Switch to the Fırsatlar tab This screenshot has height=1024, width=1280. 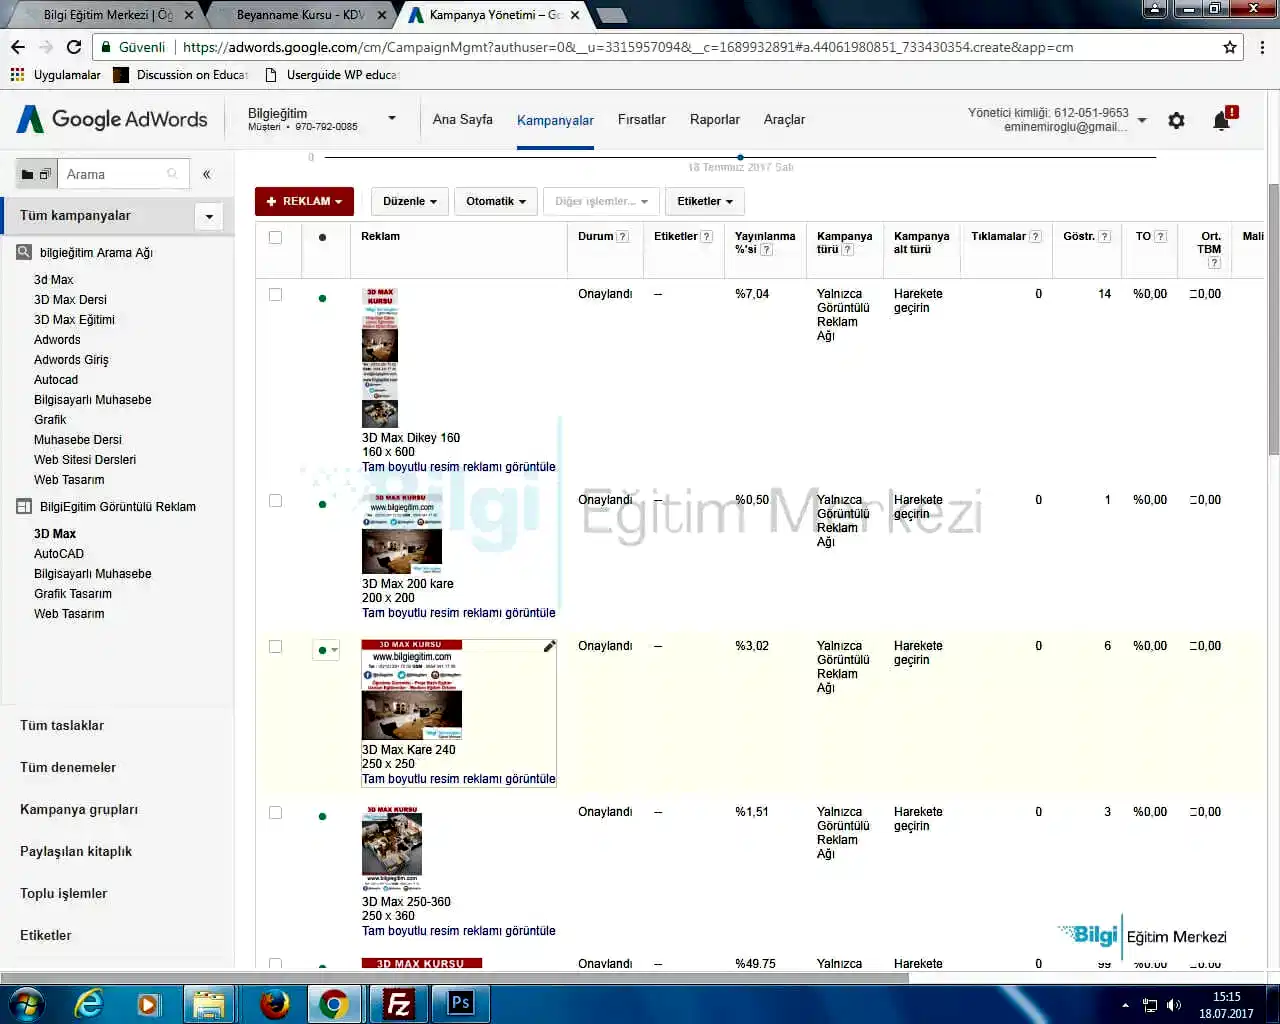[641, 119]
